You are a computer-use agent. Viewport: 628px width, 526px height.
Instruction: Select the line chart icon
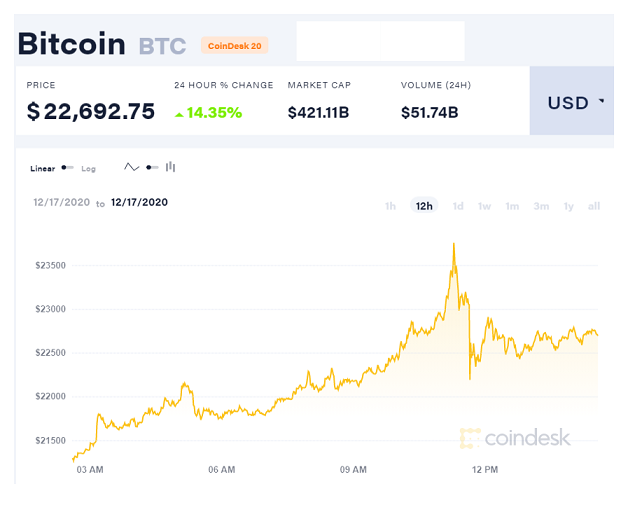(131, 167)
